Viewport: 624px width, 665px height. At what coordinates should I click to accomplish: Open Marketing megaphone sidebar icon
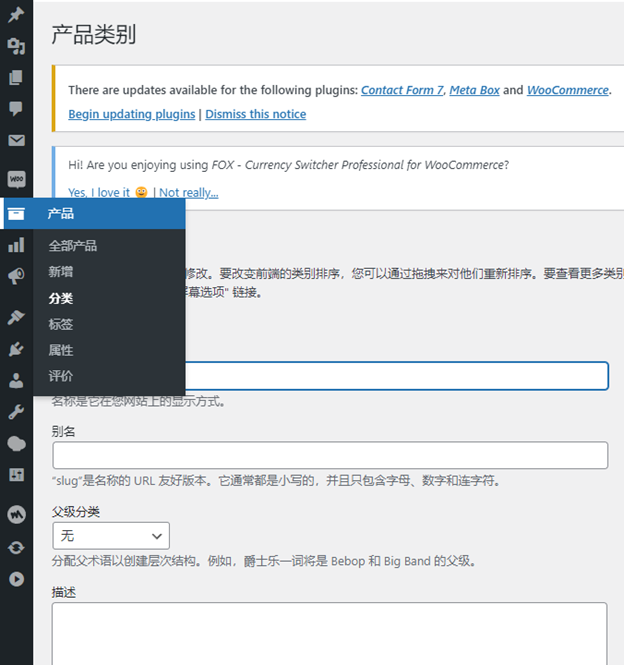pyautogui.click(x=16, y=276)
